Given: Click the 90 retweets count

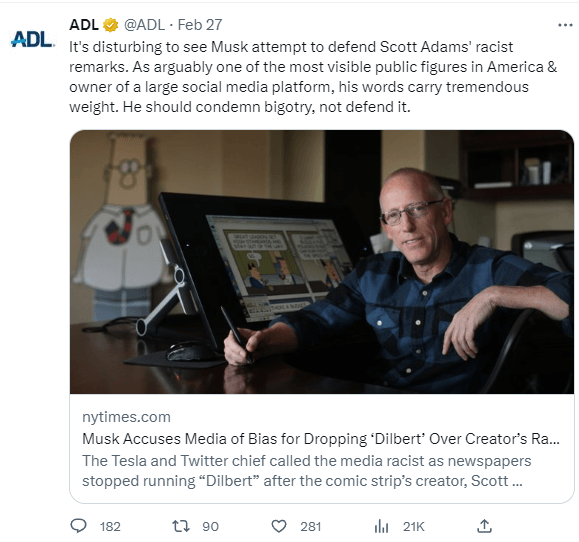Looking at the screenshot, I should [210, 526].
